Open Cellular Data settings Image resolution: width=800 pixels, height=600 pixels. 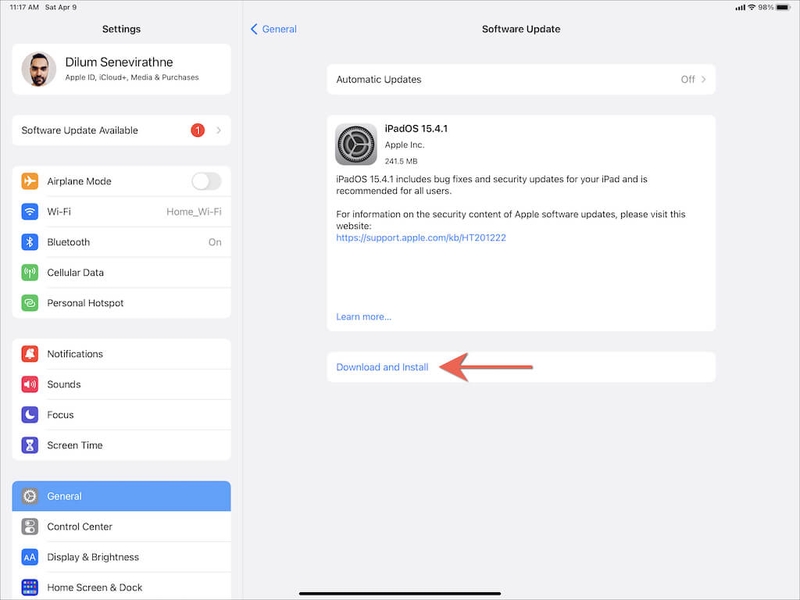point(121,272)
